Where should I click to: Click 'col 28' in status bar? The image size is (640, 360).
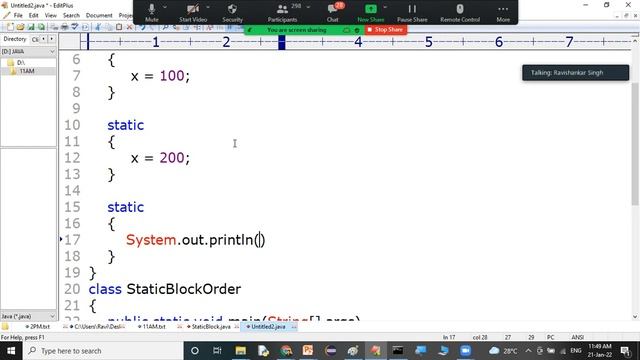coord(480,337)
